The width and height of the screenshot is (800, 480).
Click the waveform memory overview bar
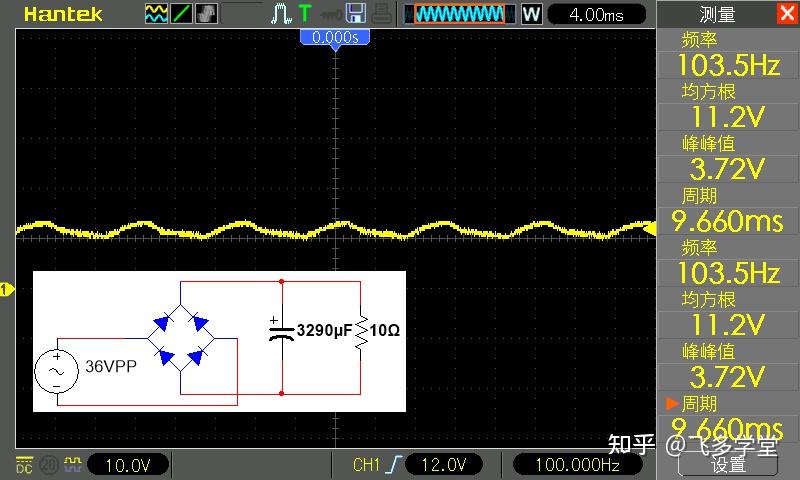pos(460,14)
